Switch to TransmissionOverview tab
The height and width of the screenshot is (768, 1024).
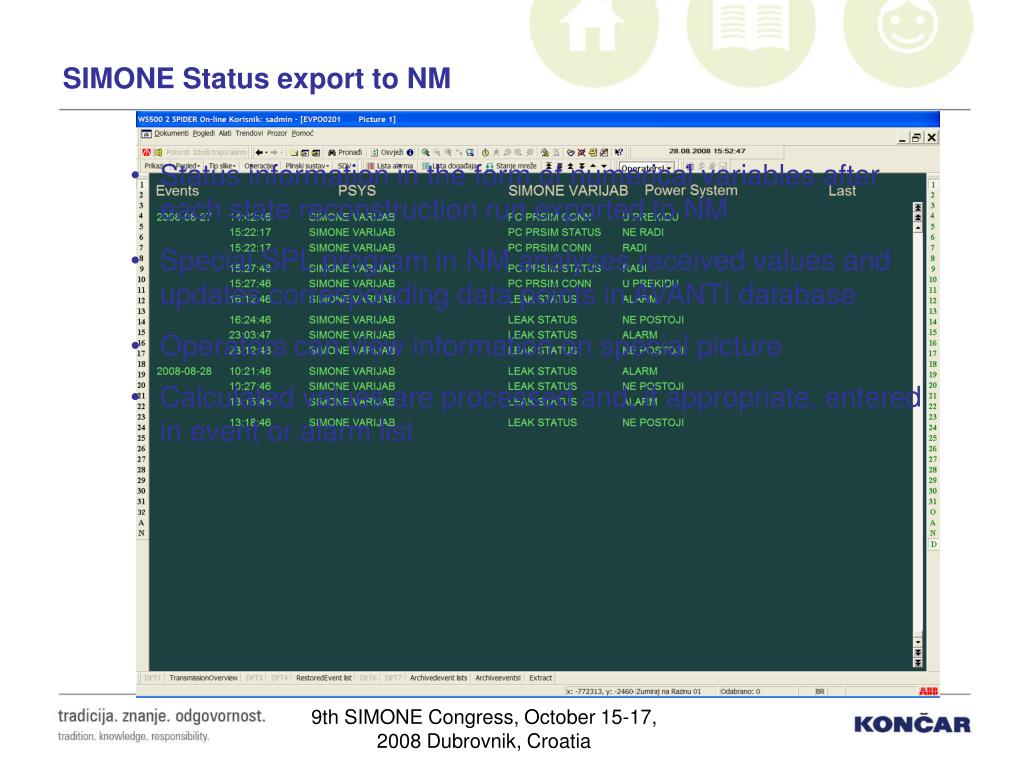click(x=203, y=678)
